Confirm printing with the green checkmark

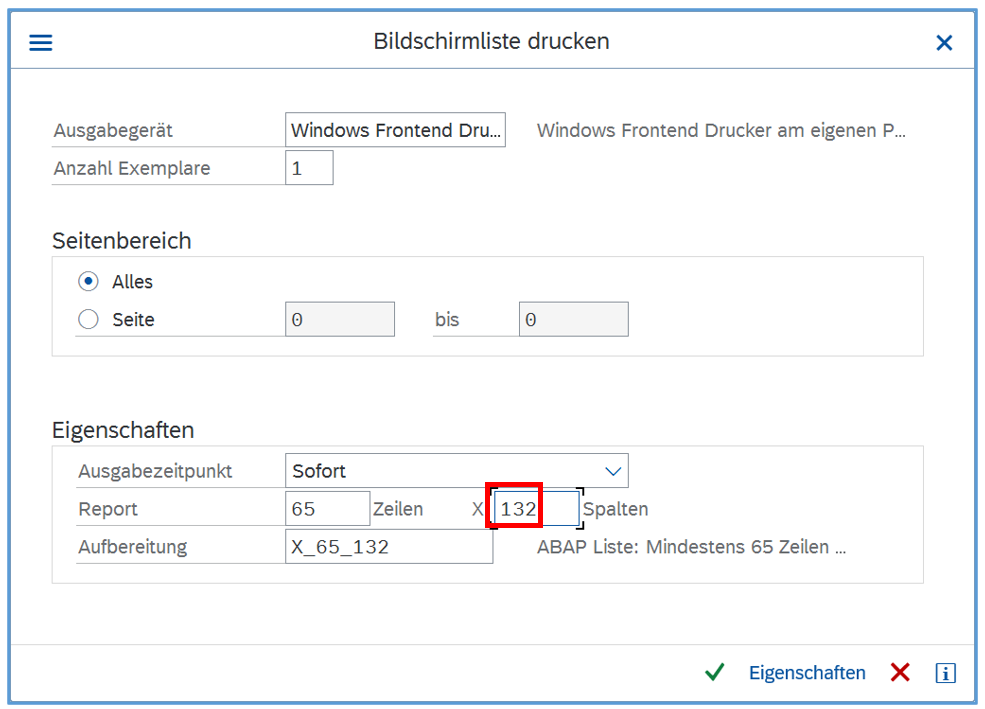(x=714, y=673)
